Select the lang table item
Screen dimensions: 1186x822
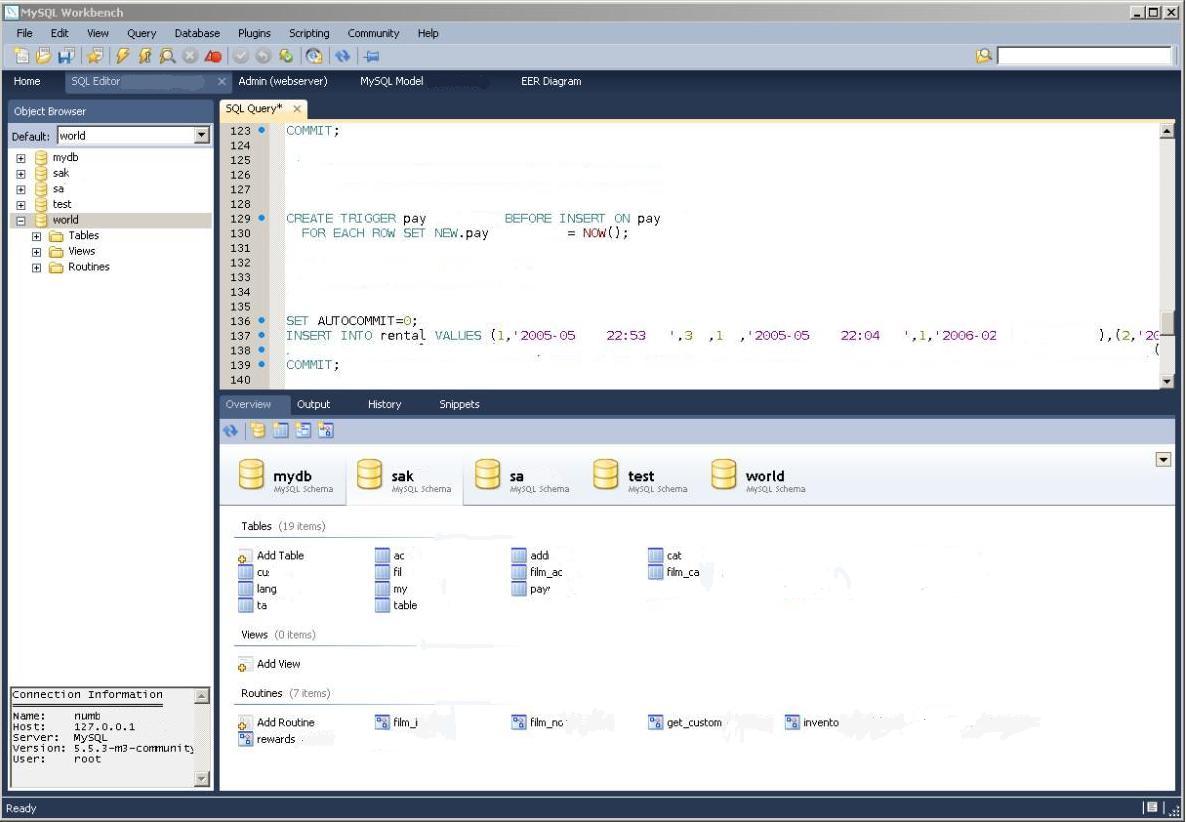(x=257, y=589)
